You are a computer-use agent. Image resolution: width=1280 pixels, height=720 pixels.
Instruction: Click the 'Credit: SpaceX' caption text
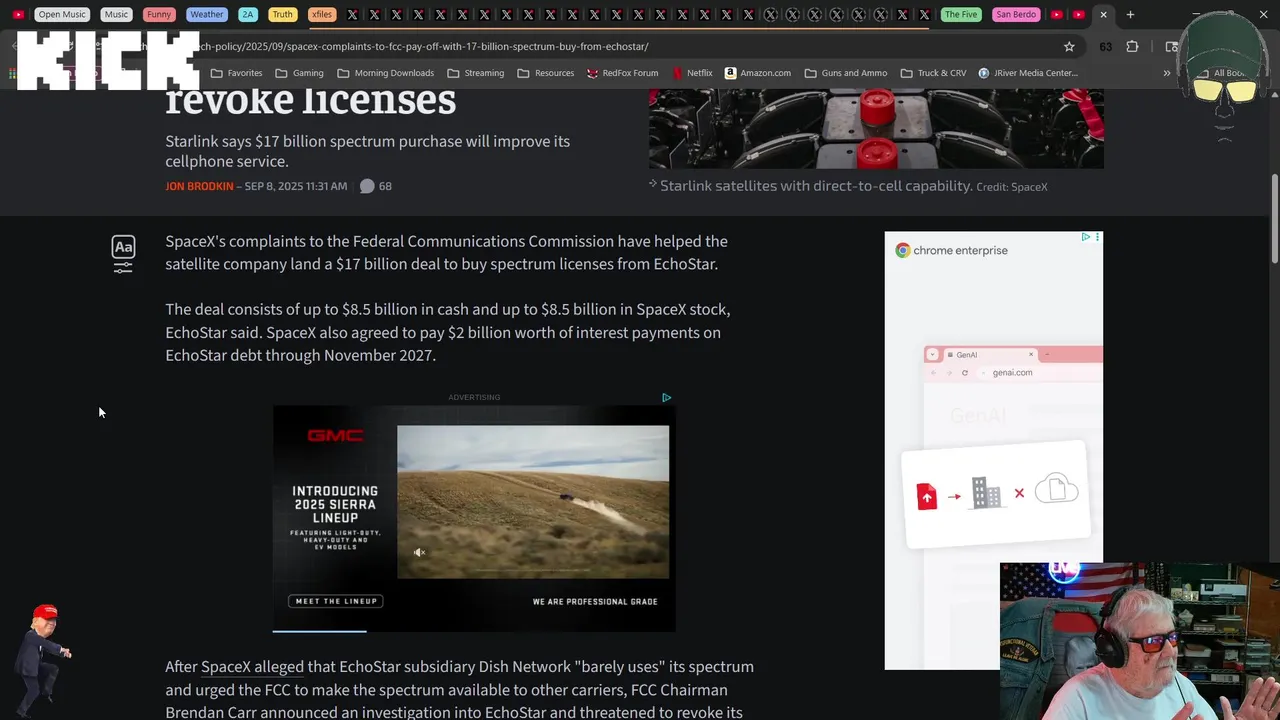coord(1012,187)
